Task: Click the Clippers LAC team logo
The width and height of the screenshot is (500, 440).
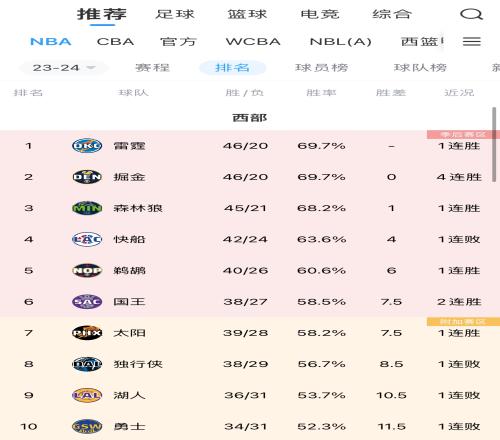Action: pyautogui.click(x=87, y=239)
